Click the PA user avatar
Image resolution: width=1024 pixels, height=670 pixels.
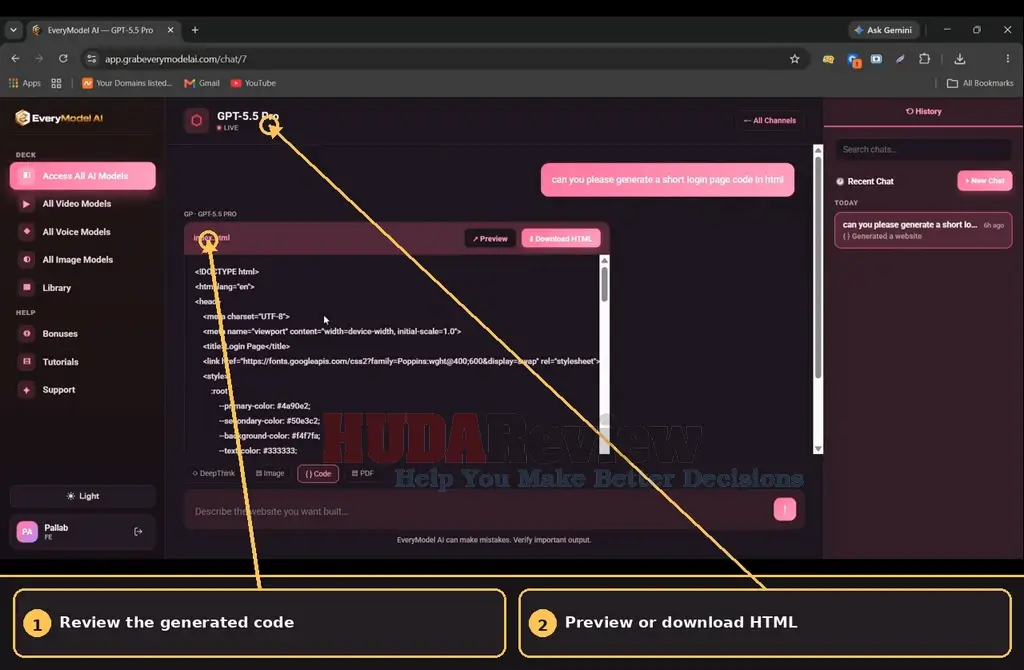pos(27,532)
